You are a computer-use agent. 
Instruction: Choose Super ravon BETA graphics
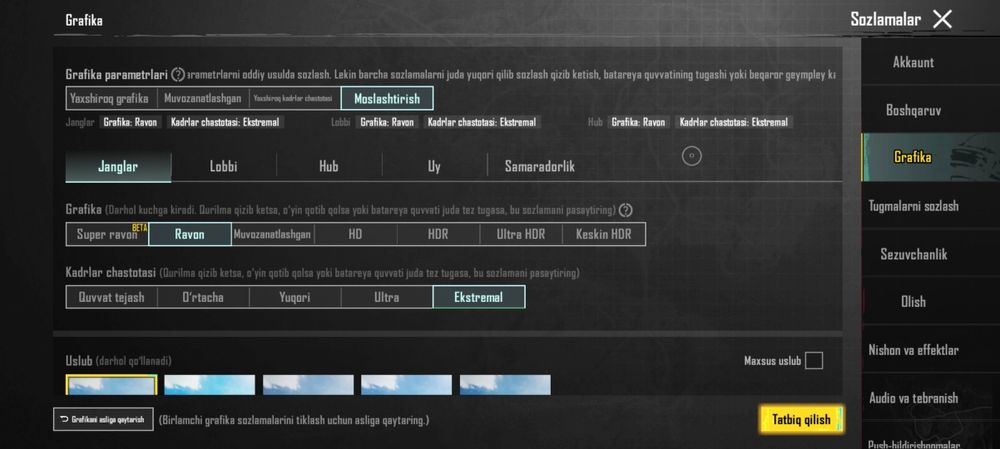coord(107,234)
